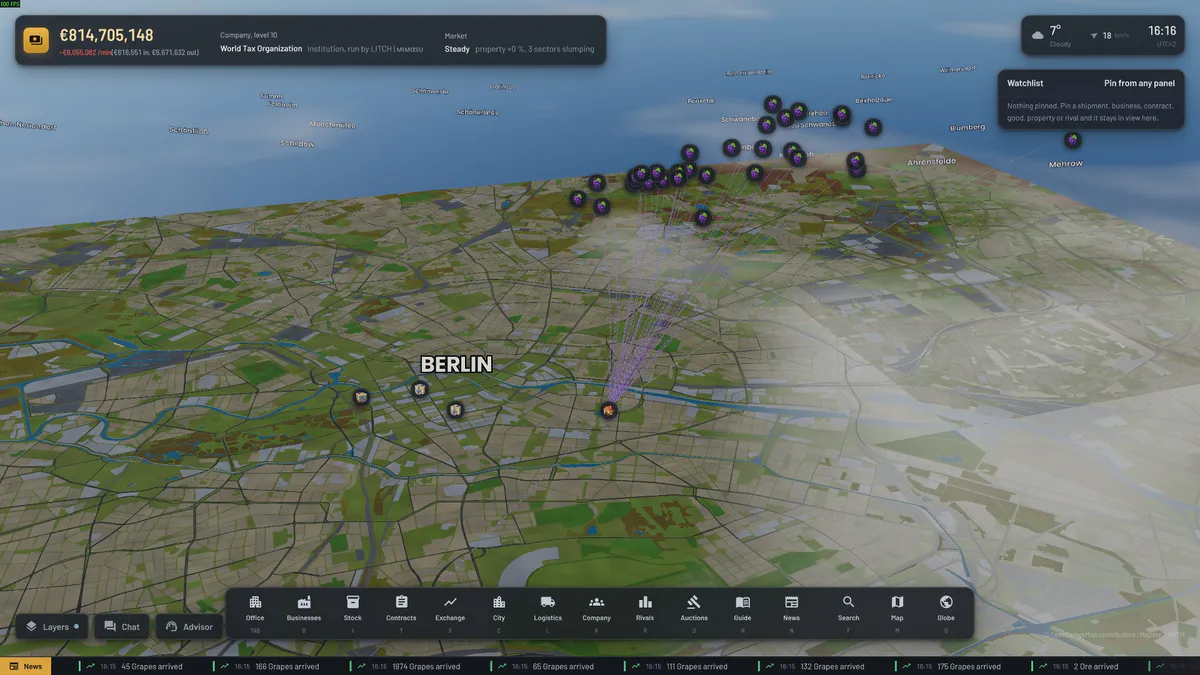Click the yellow company logo icon
The image size is (1200, 675).
[x=36, y=40]
